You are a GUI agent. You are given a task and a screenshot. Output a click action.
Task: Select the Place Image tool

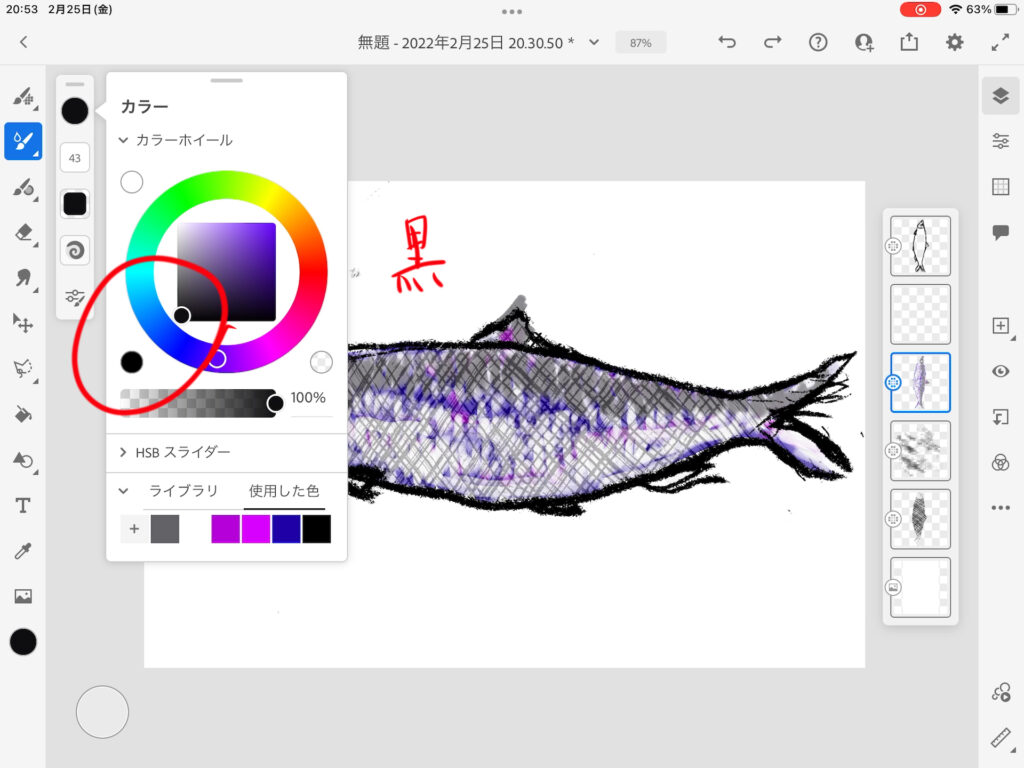pos(23,596)
